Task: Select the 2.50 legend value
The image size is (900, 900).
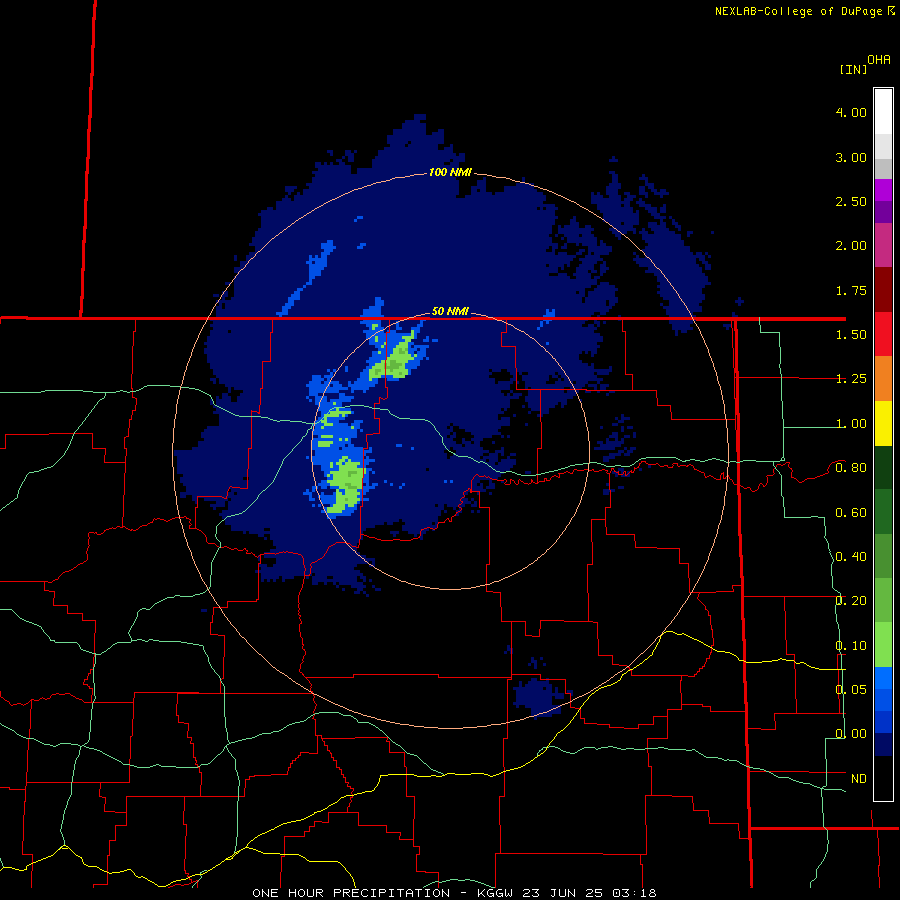Action: click(851, 201)
